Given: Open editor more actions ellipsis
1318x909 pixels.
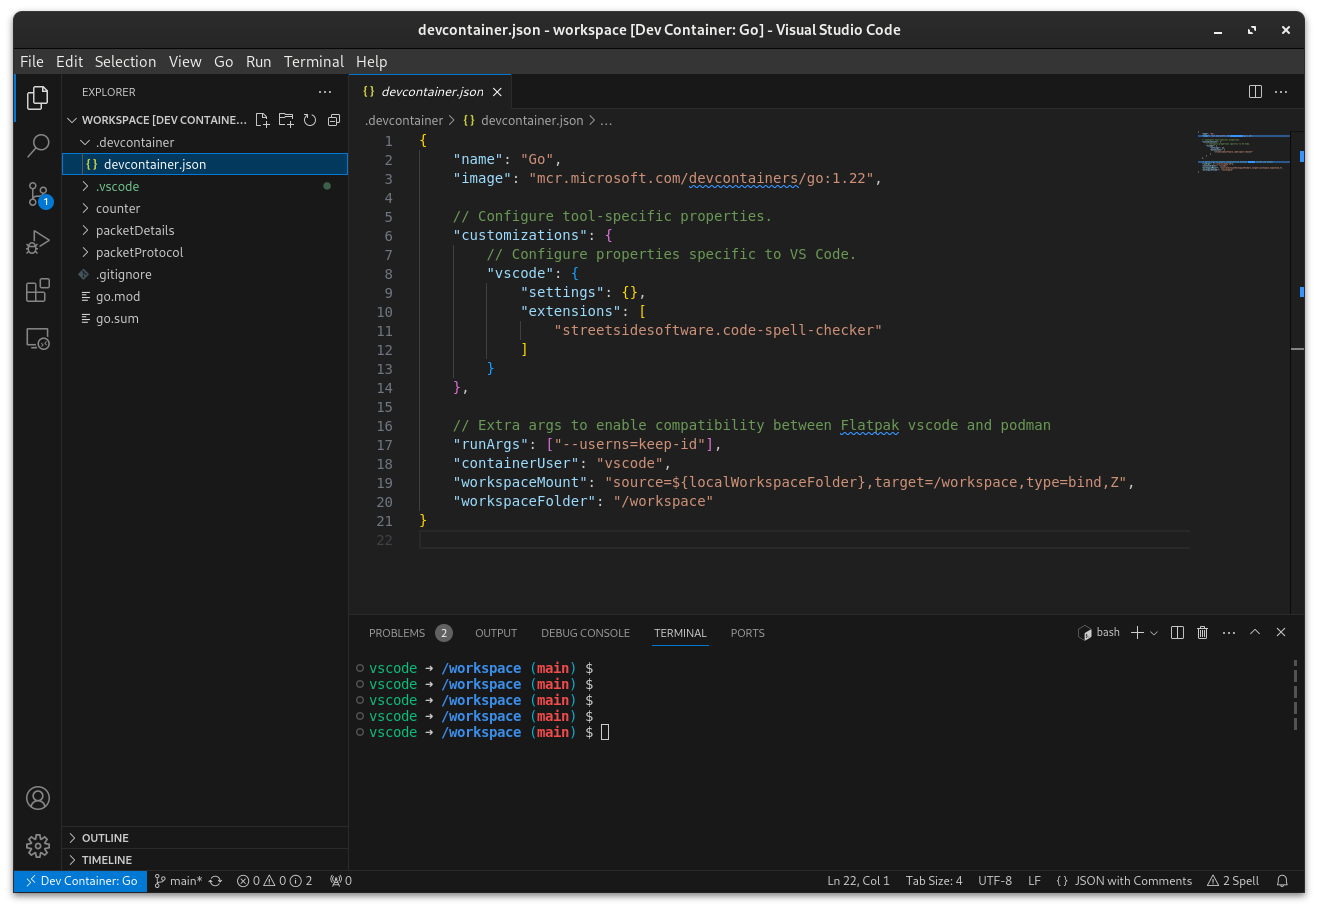Looking at the screenshot, I should (1281, 92).
